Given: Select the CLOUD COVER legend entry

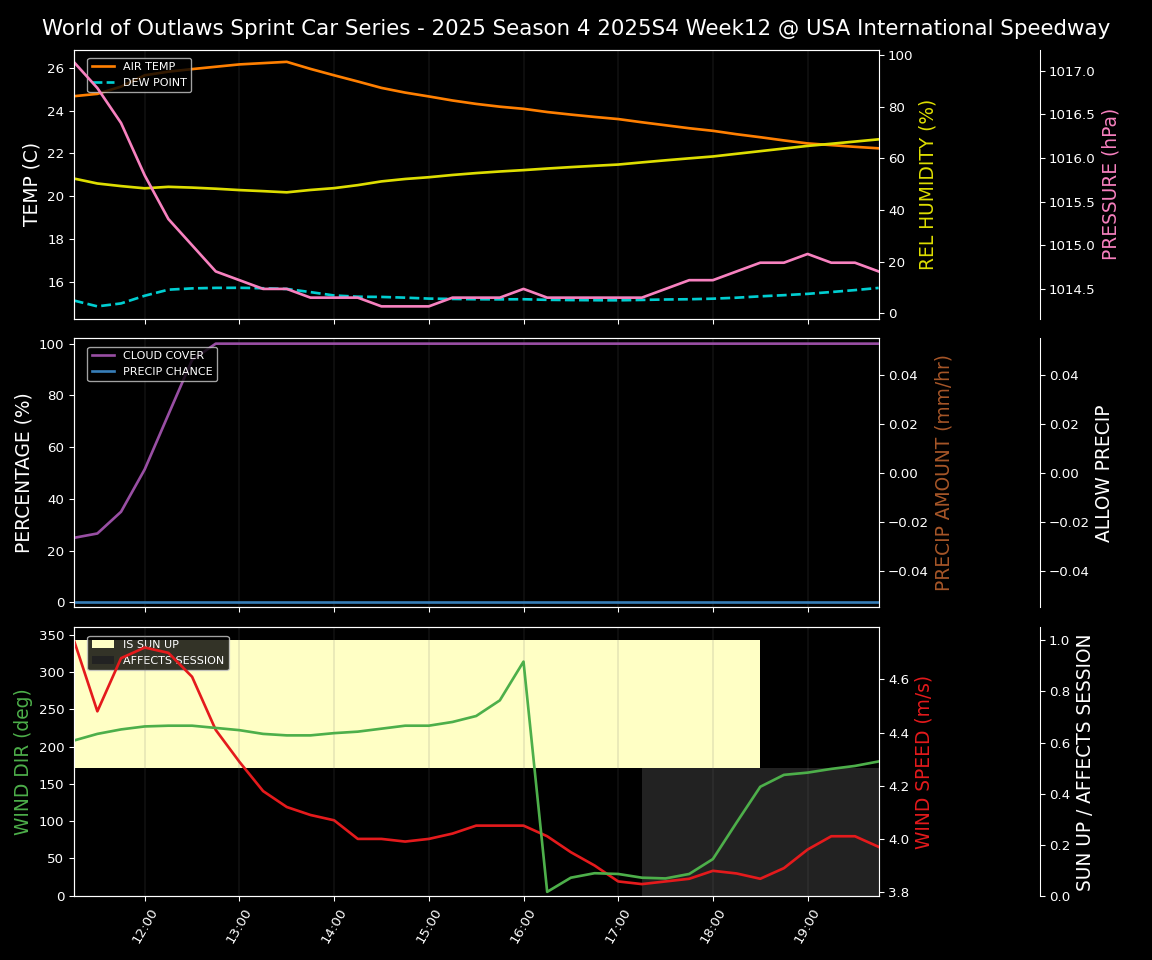Looking at the screenshot, I should pos(163,356).
